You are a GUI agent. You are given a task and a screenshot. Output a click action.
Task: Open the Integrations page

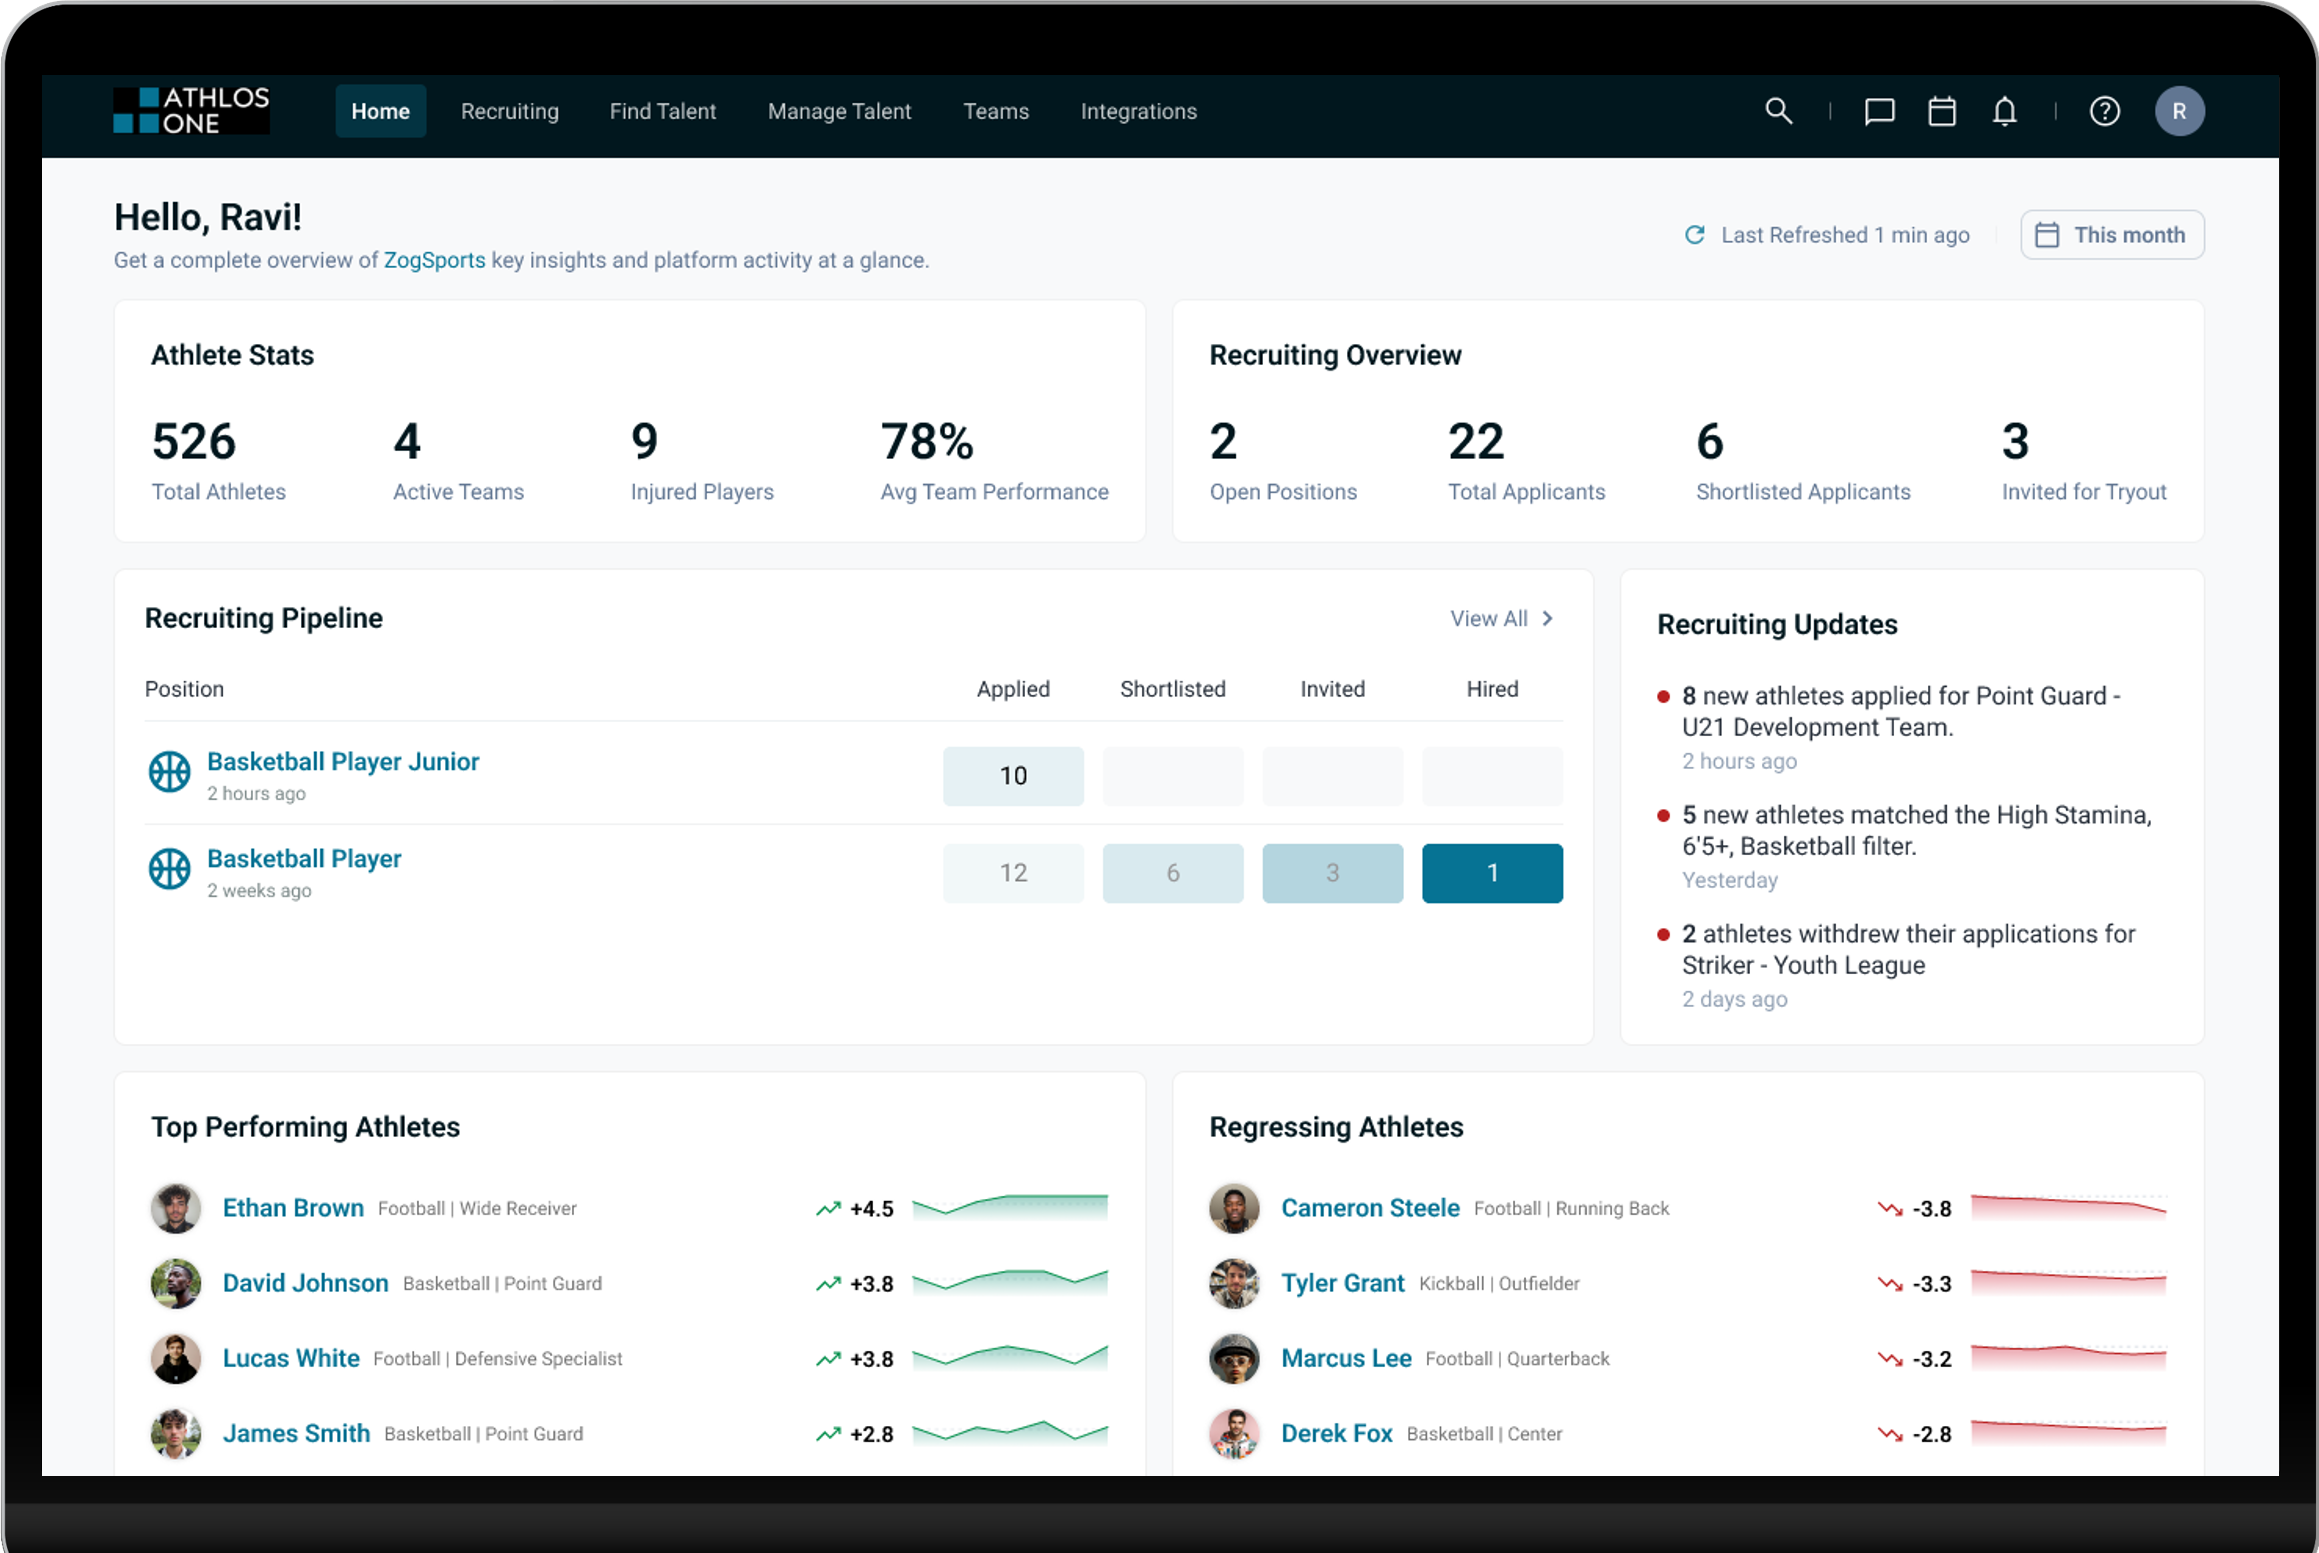[x=1138, y=111]
